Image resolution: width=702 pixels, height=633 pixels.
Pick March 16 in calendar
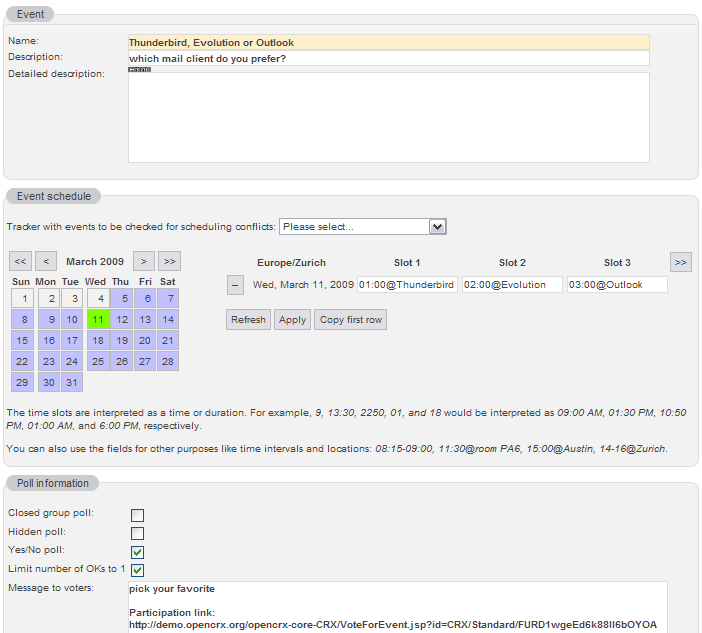49,341
